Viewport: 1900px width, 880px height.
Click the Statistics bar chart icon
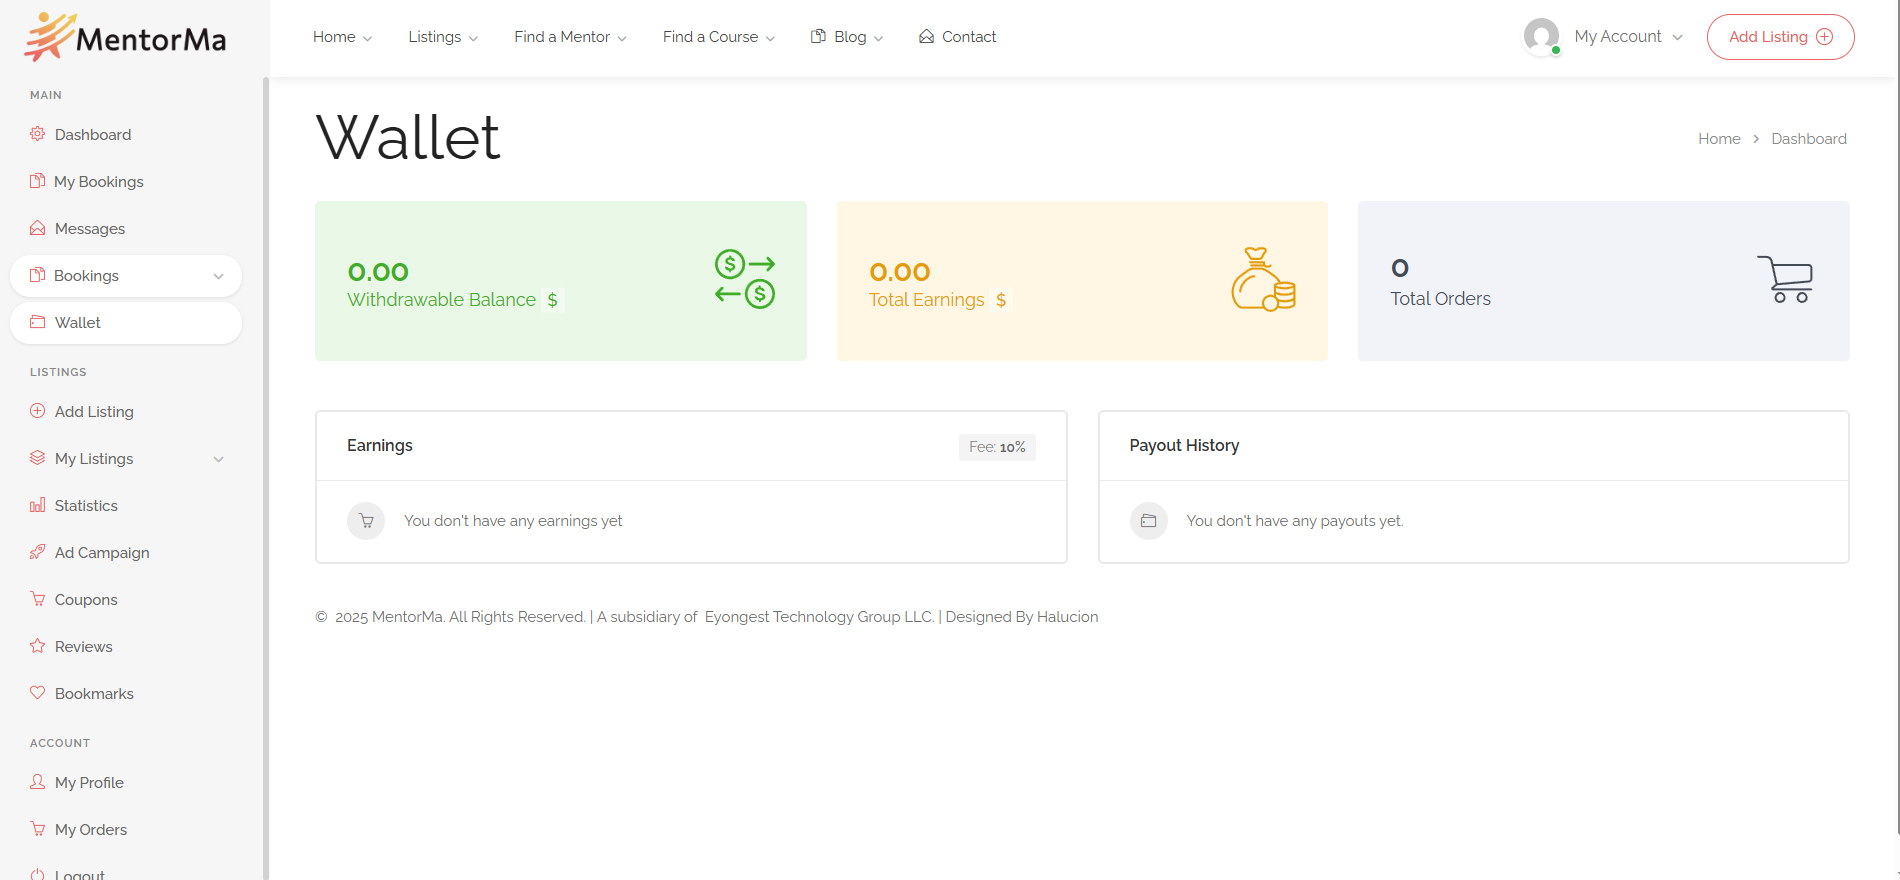coord(38,505)
